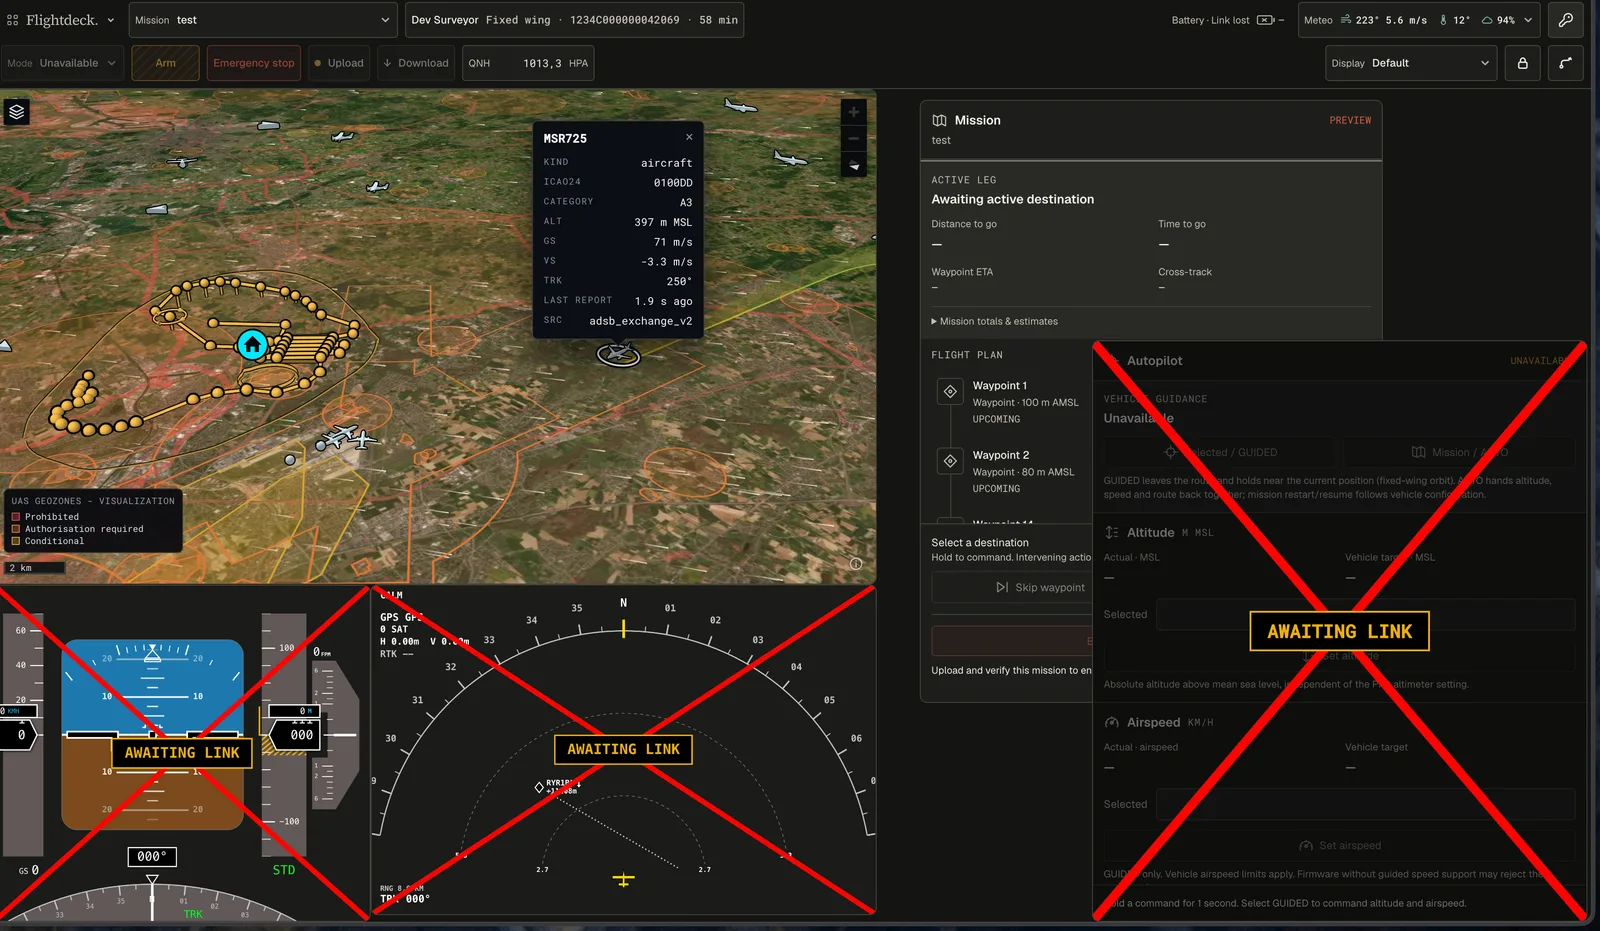Open the Mission test dropdown
This screenshot has height=931, width=1600.
[x=263, y=20]
